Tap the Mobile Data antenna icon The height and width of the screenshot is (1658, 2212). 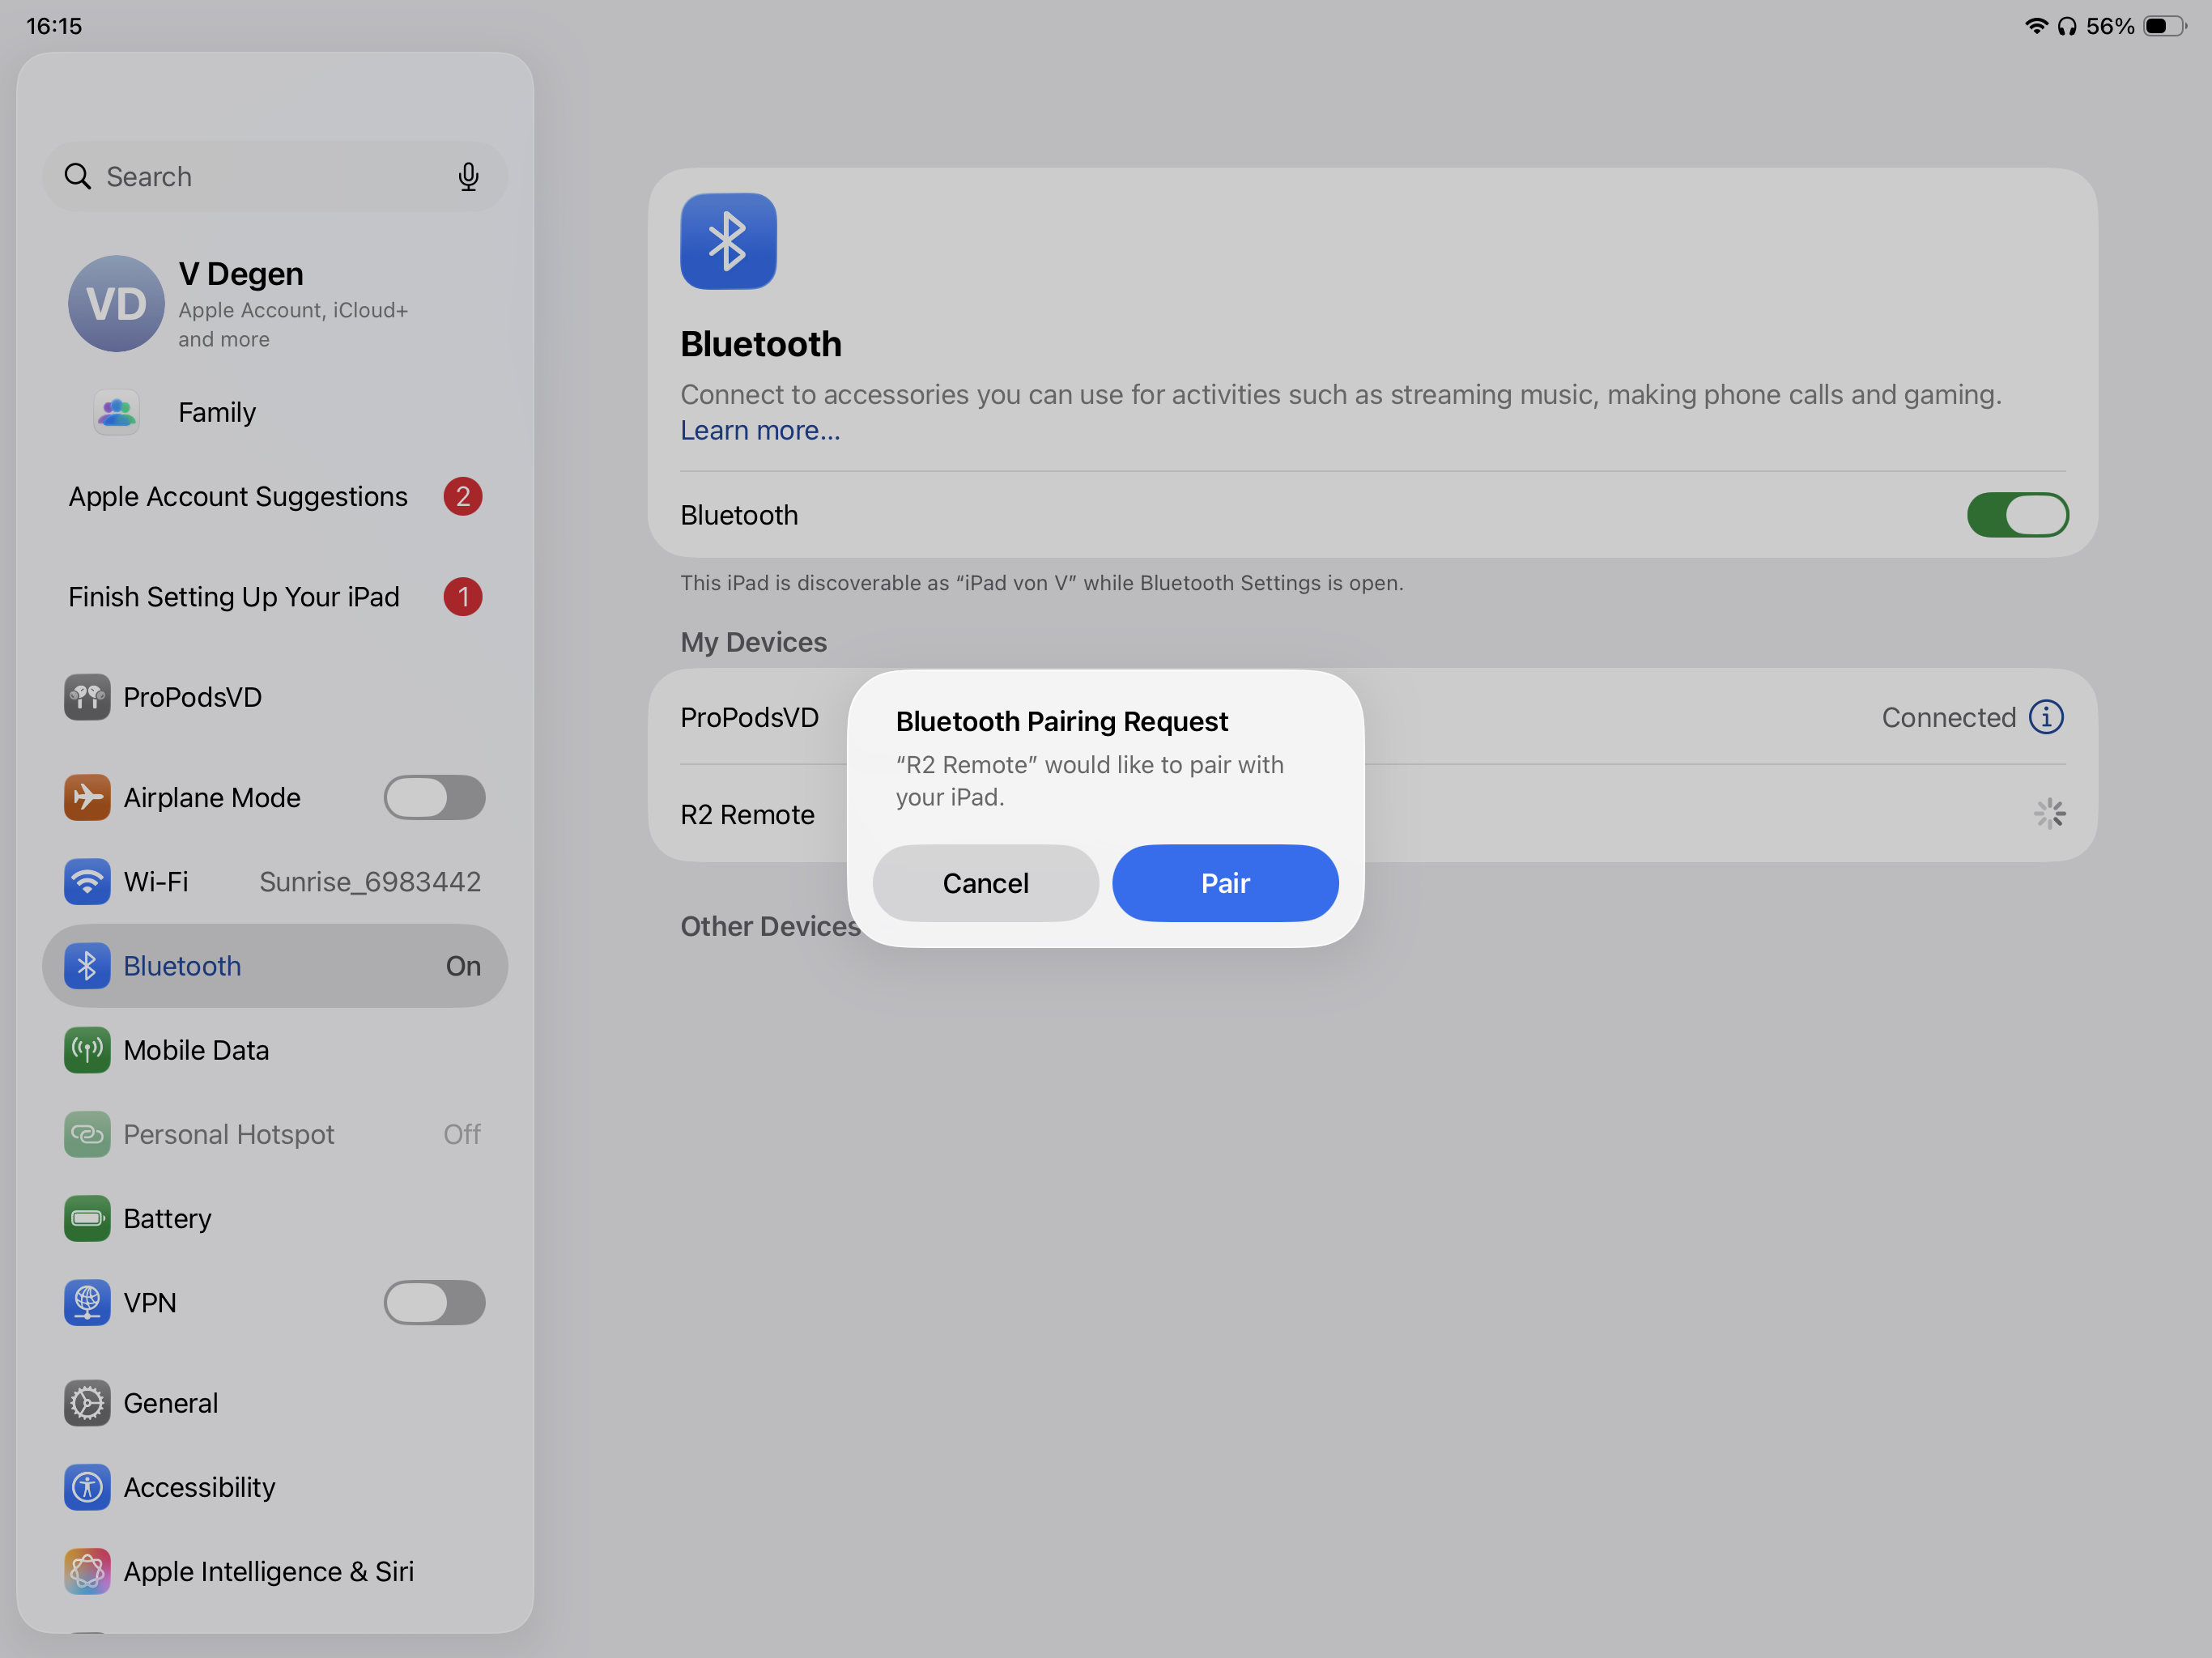coord(87,1050)
